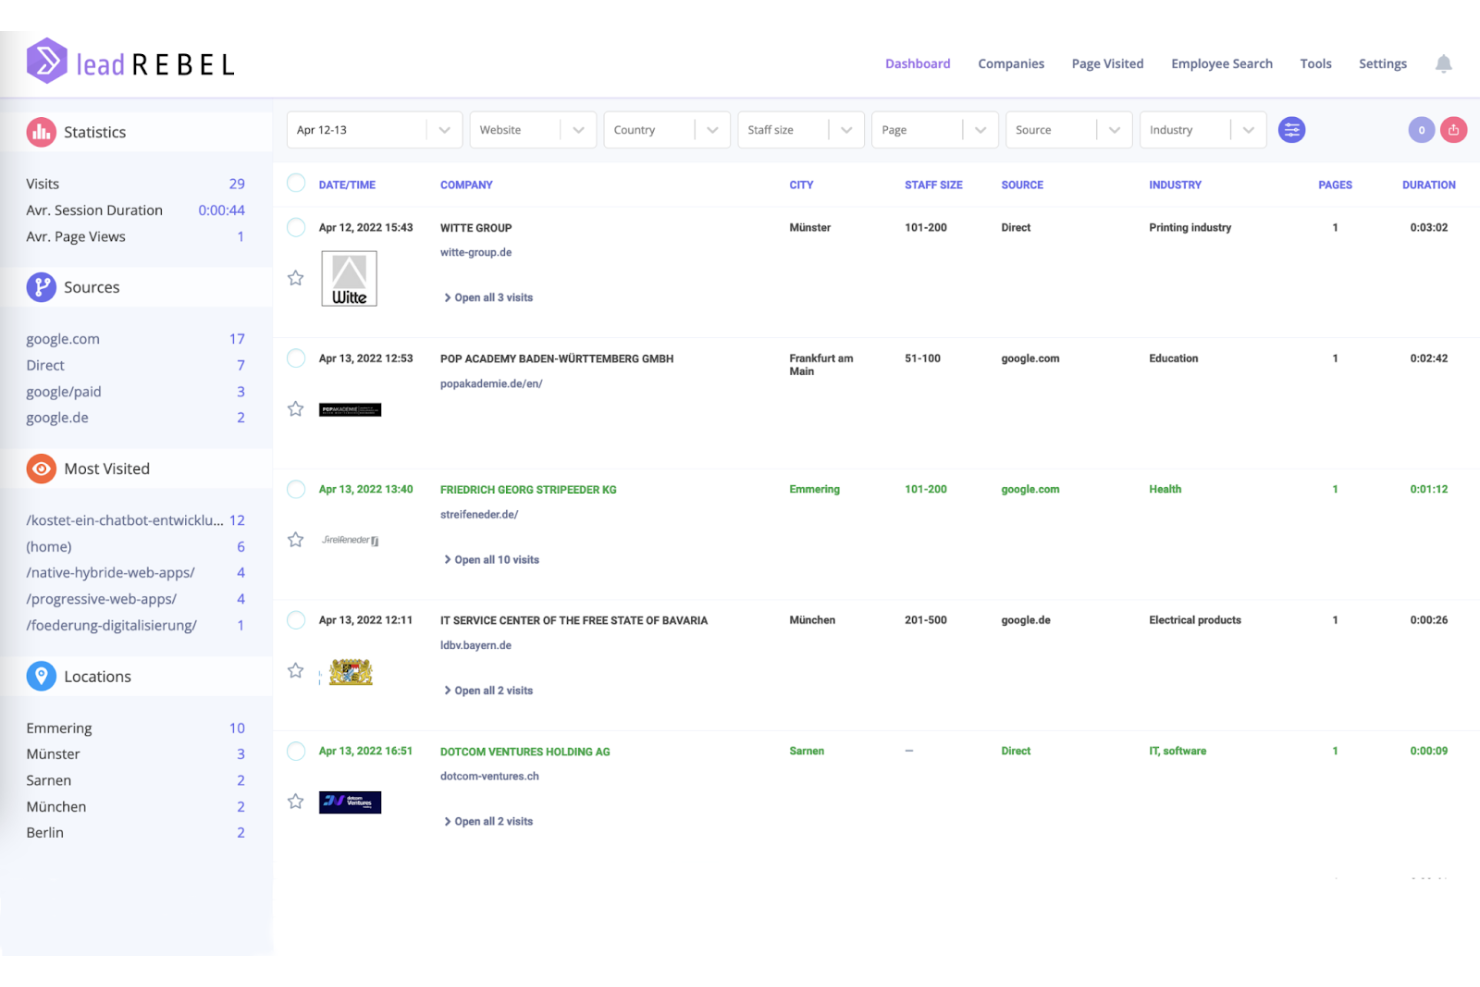Viewport: 1480px width, 987px height.
Task: Click the Sources branch icon
Action: 41,287
